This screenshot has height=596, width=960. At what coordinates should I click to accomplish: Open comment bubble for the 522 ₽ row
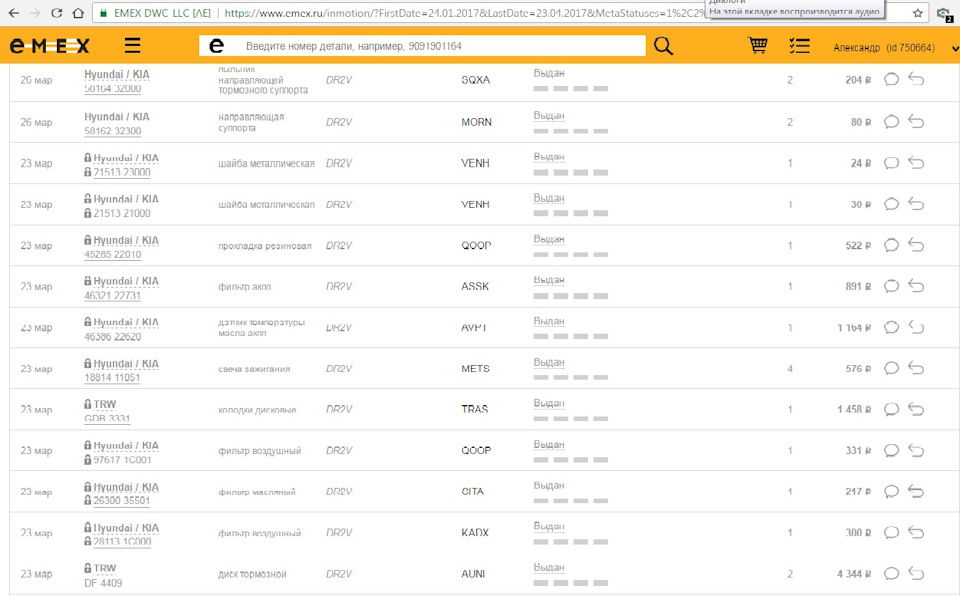[x=891, y=245]
